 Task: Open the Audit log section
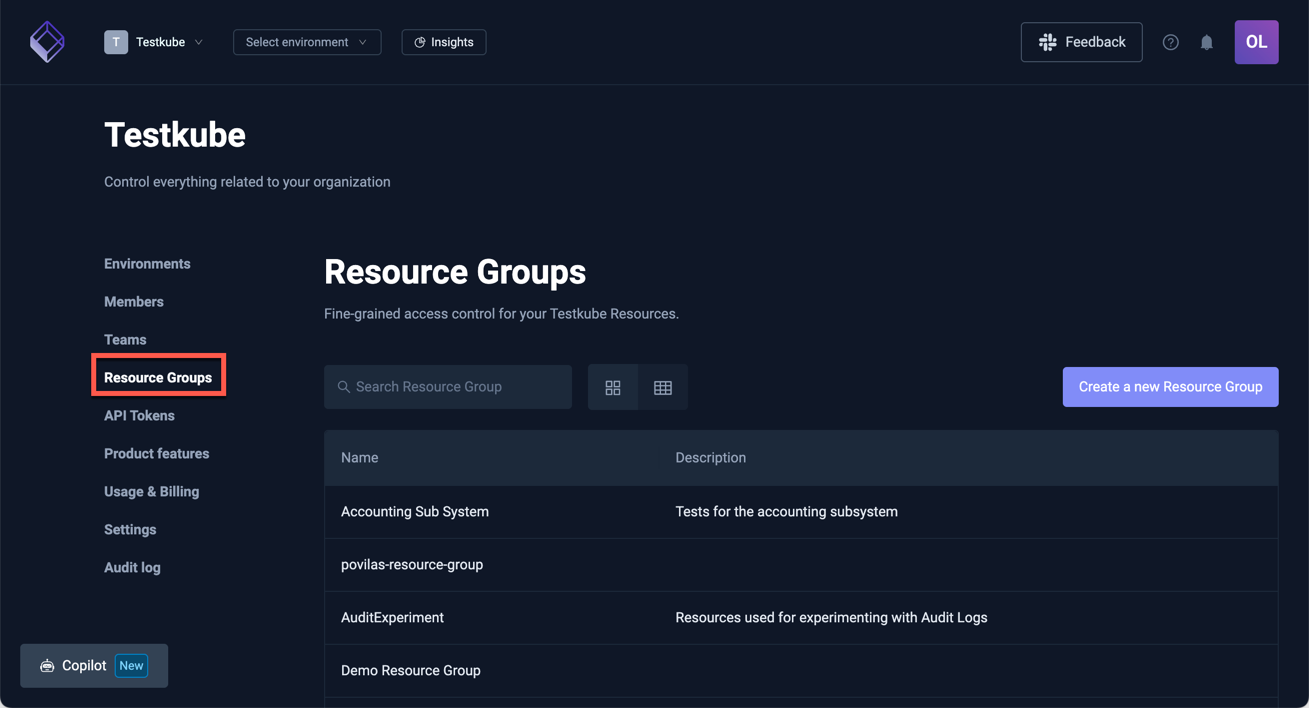(x=132, y=567)
